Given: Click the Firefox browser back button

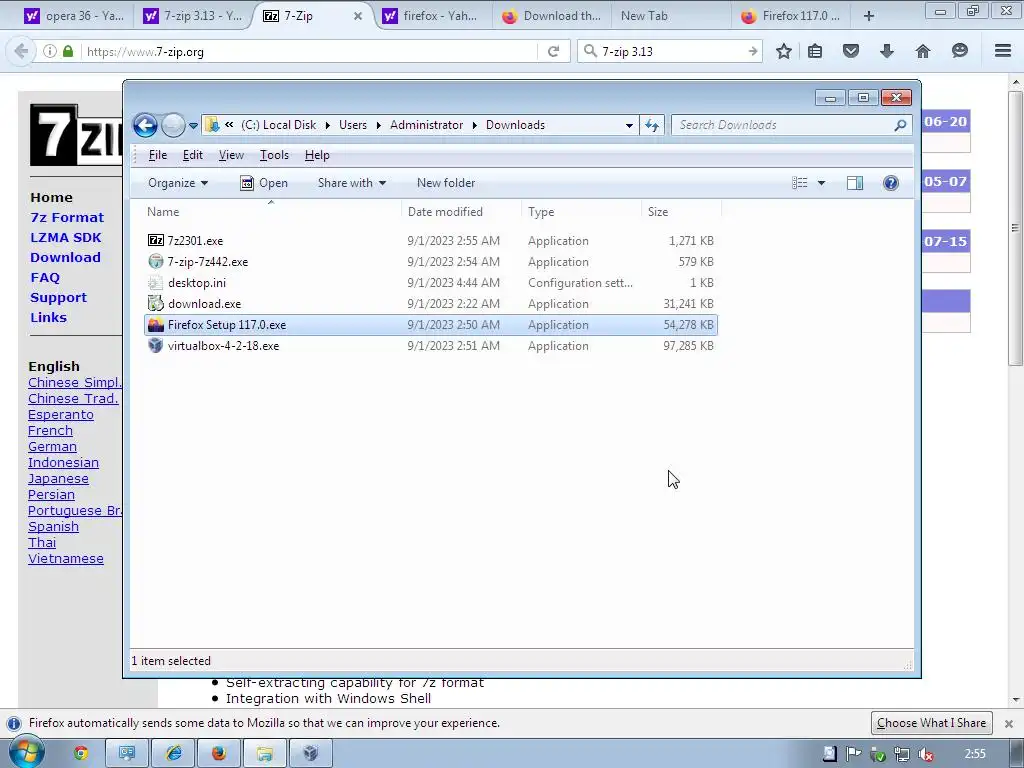Looking at the screenshot, I should pyautogui.click(x=21, y=51).
